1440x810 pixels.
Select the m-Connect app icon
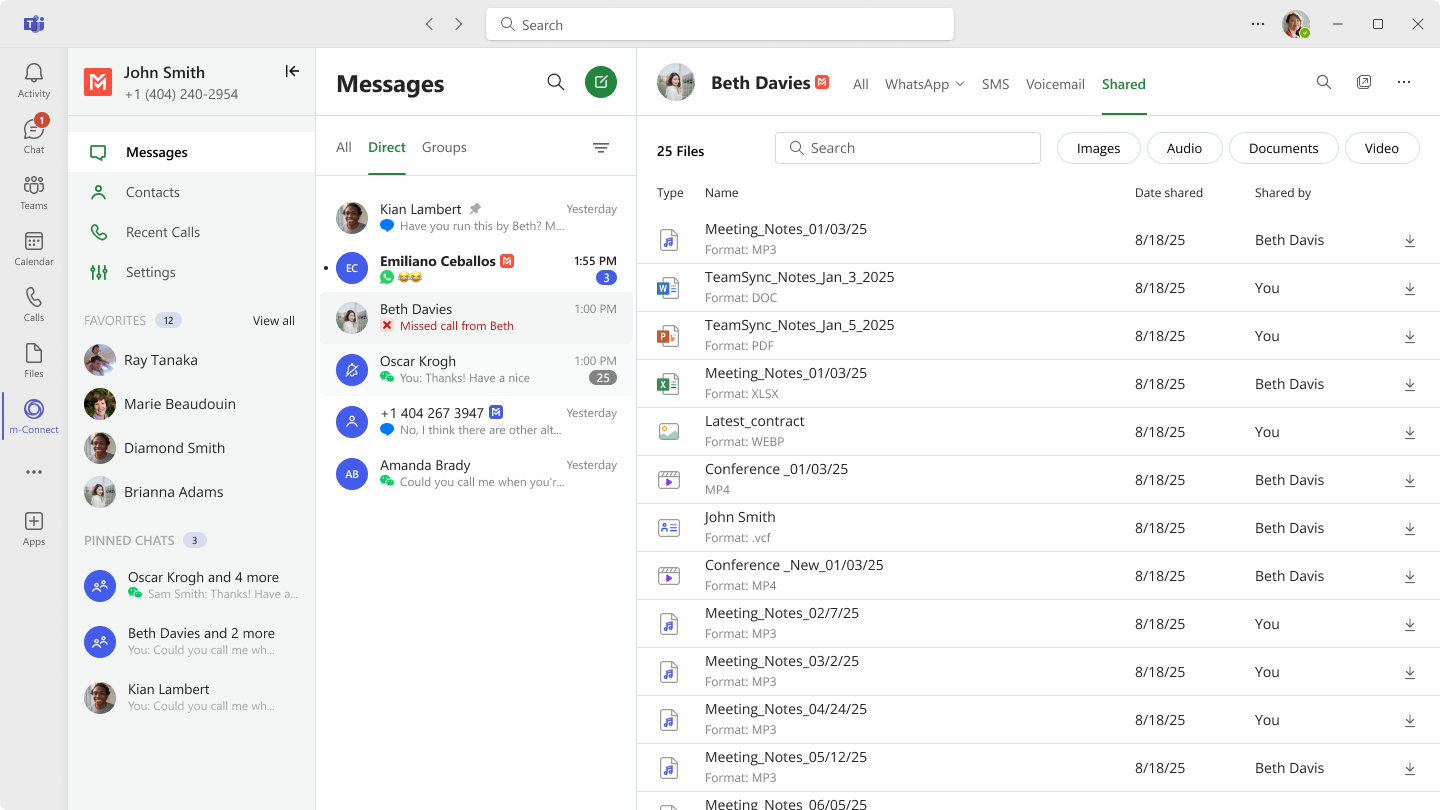tap(34, 416)
